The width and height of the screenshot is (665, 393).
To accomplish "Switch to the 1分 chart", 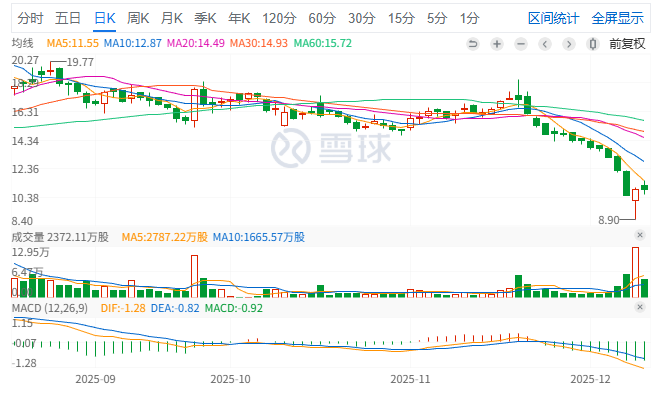I will tap(469, 18).
